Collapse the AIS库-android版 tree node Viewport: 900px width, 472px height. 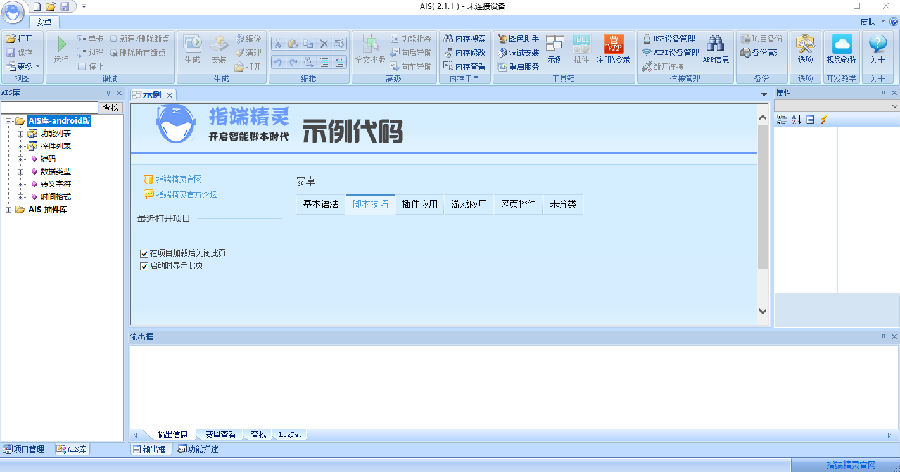point(9,121)
